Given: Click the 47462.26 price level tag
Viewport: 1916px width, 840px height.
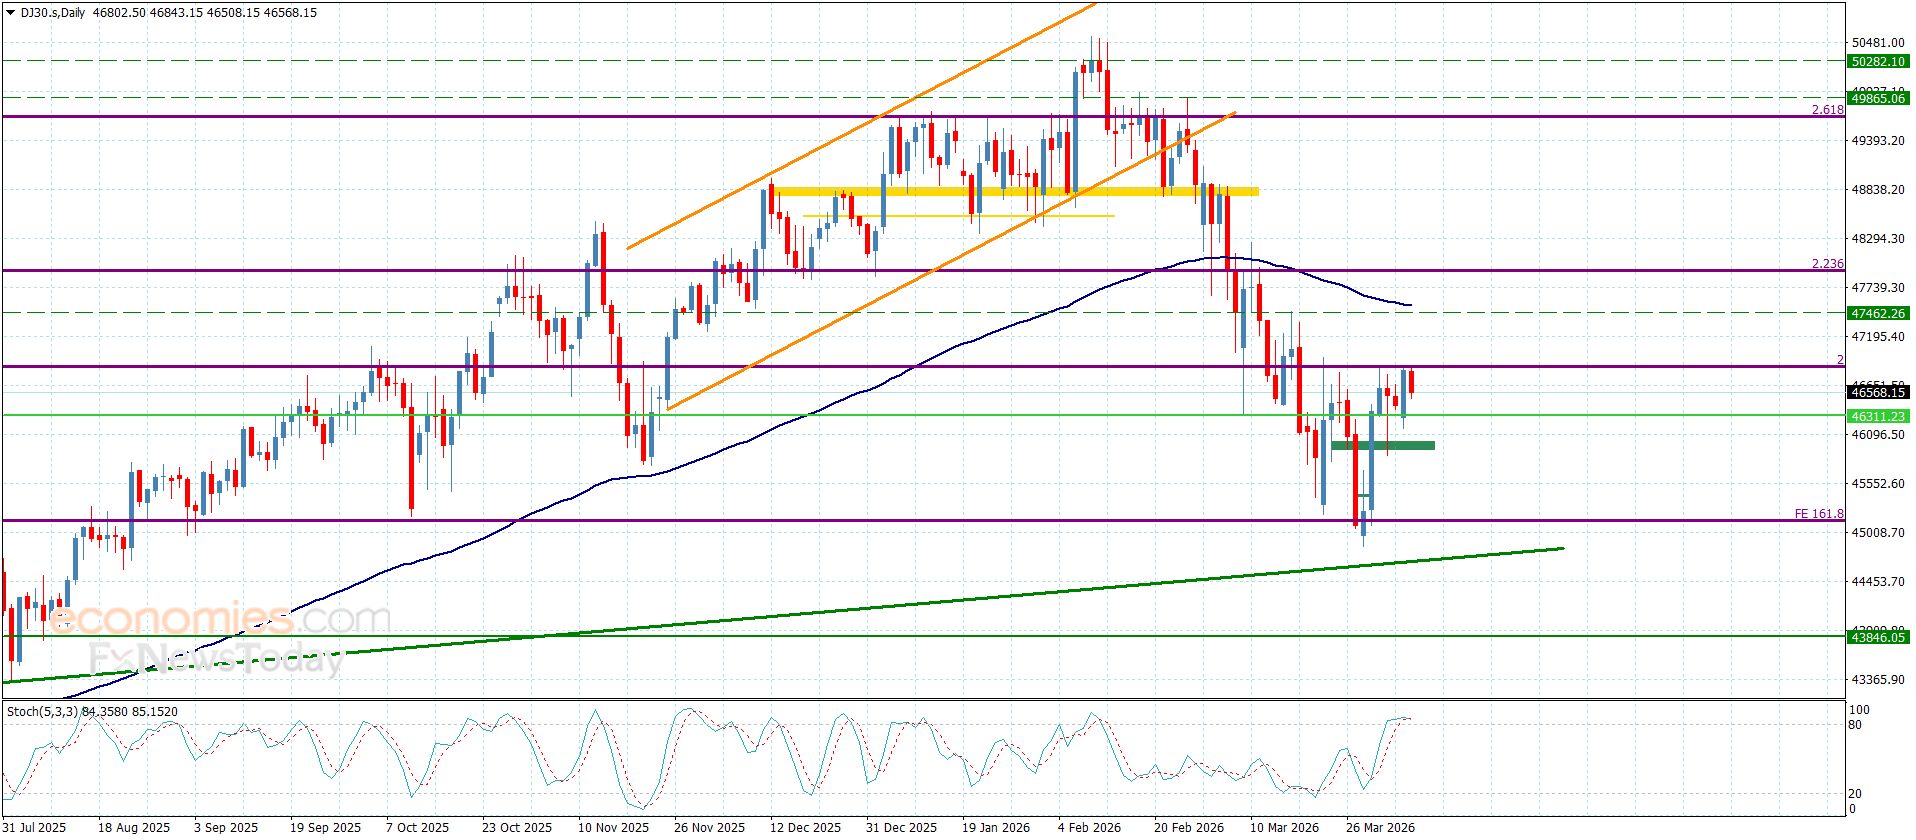Looking at the screenshot, I should click(1878, 314).
